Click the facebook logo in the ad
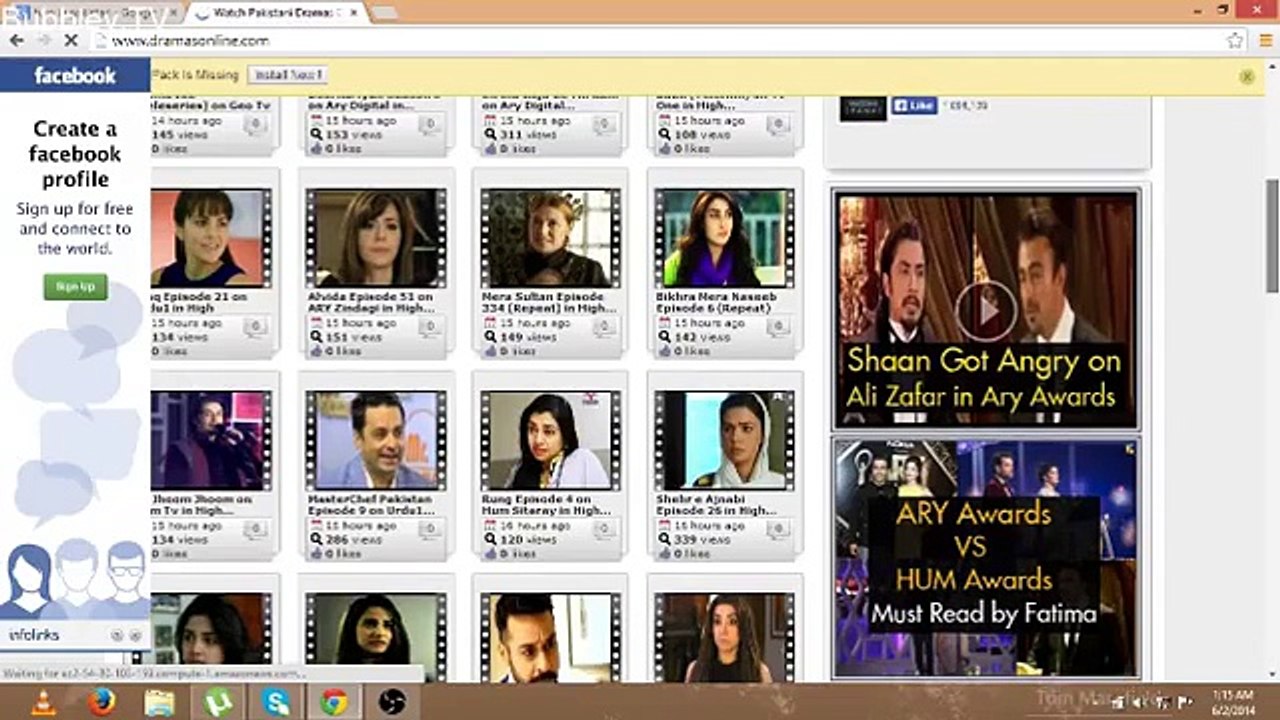Screen dimensions: 1280x720 pos(75,76)
